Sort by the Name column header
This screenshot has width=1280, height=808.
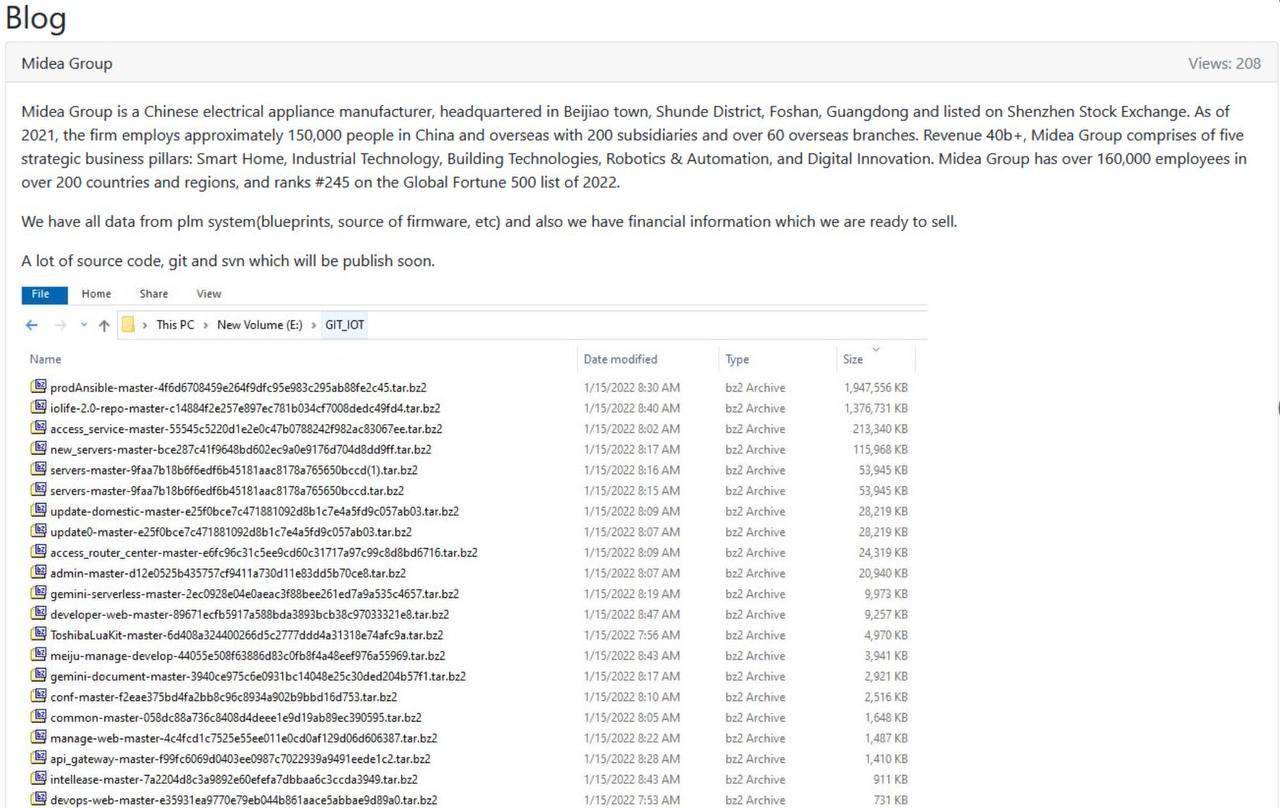(46, 359)
